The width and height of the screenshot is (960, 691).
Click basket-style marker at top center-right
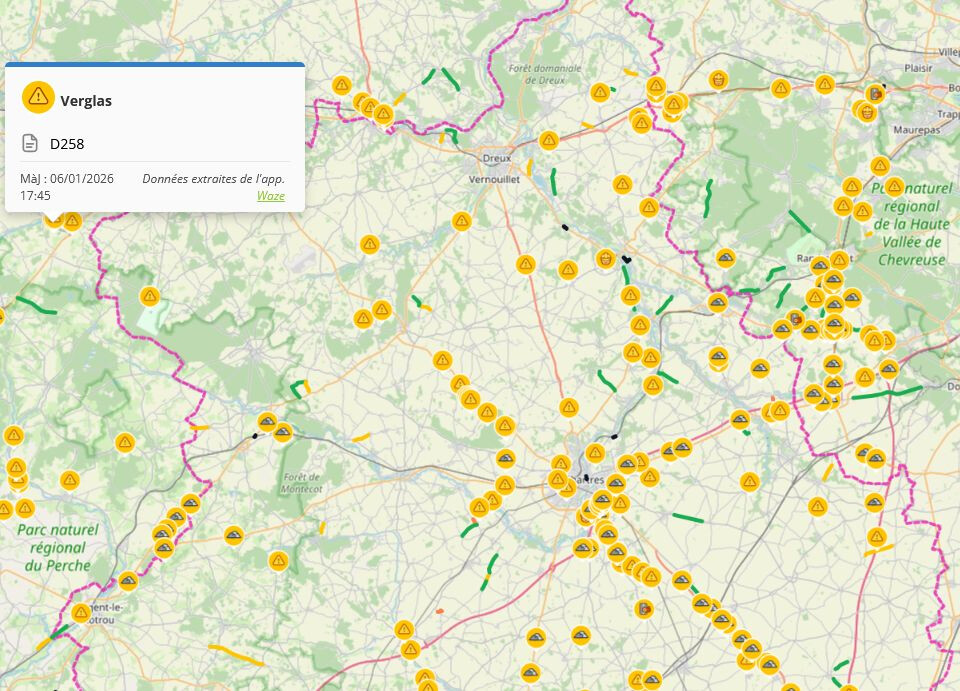tap(718, 79)
